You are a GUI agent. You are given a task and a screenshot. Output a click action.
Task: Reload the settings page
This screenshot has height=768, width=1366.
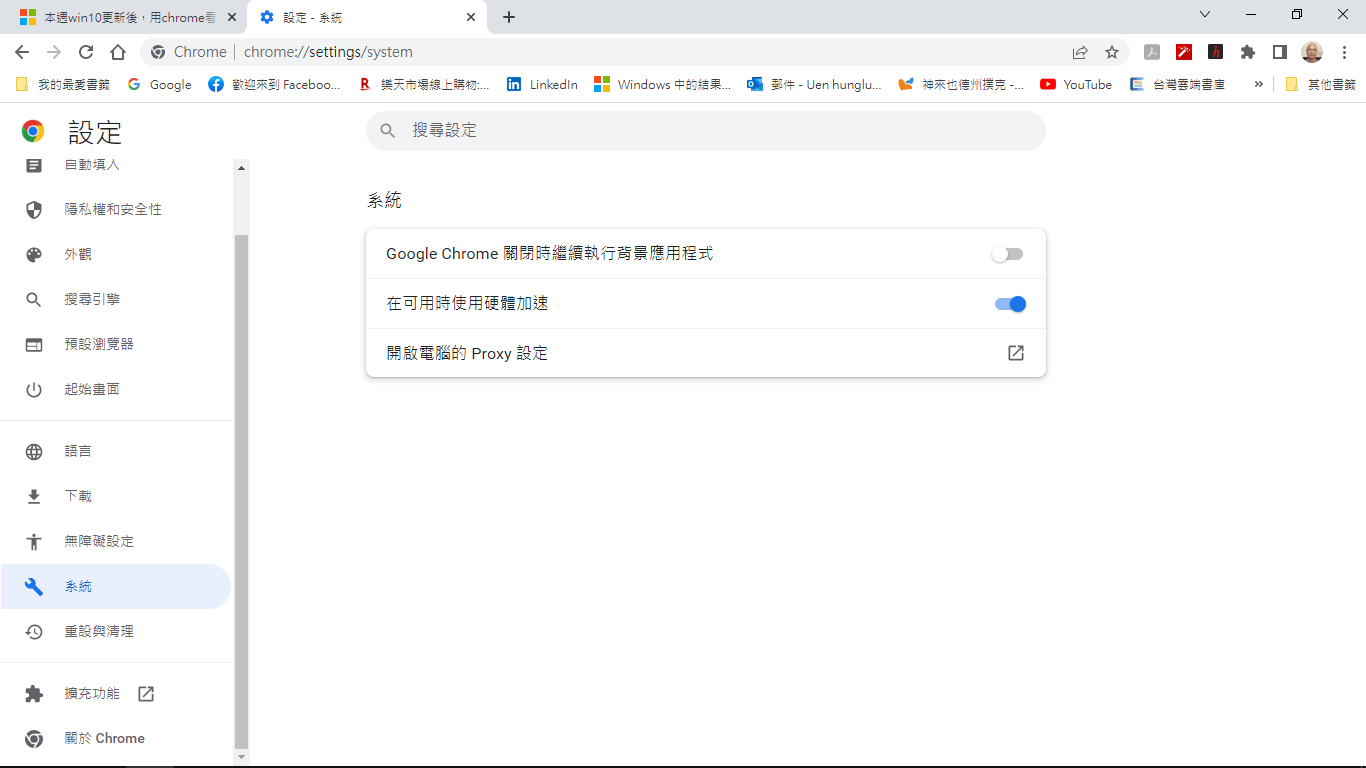pos(86,52)
